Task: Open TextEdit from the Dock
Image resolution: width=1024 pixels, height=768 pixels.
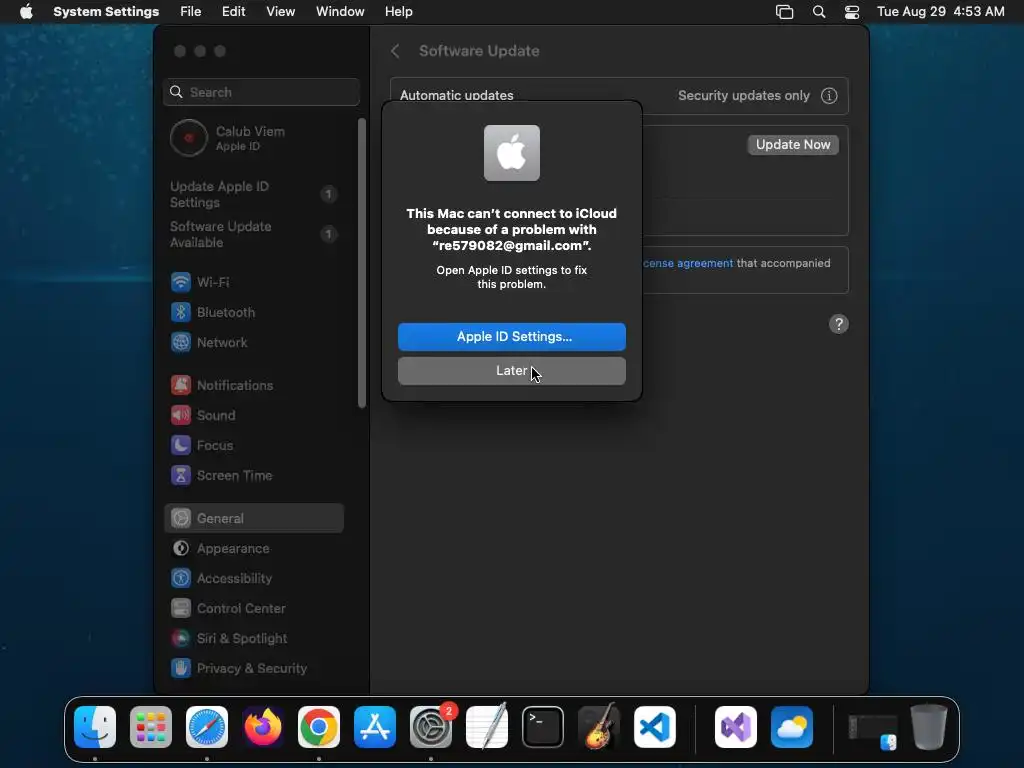Action: (x=487, y=727)
